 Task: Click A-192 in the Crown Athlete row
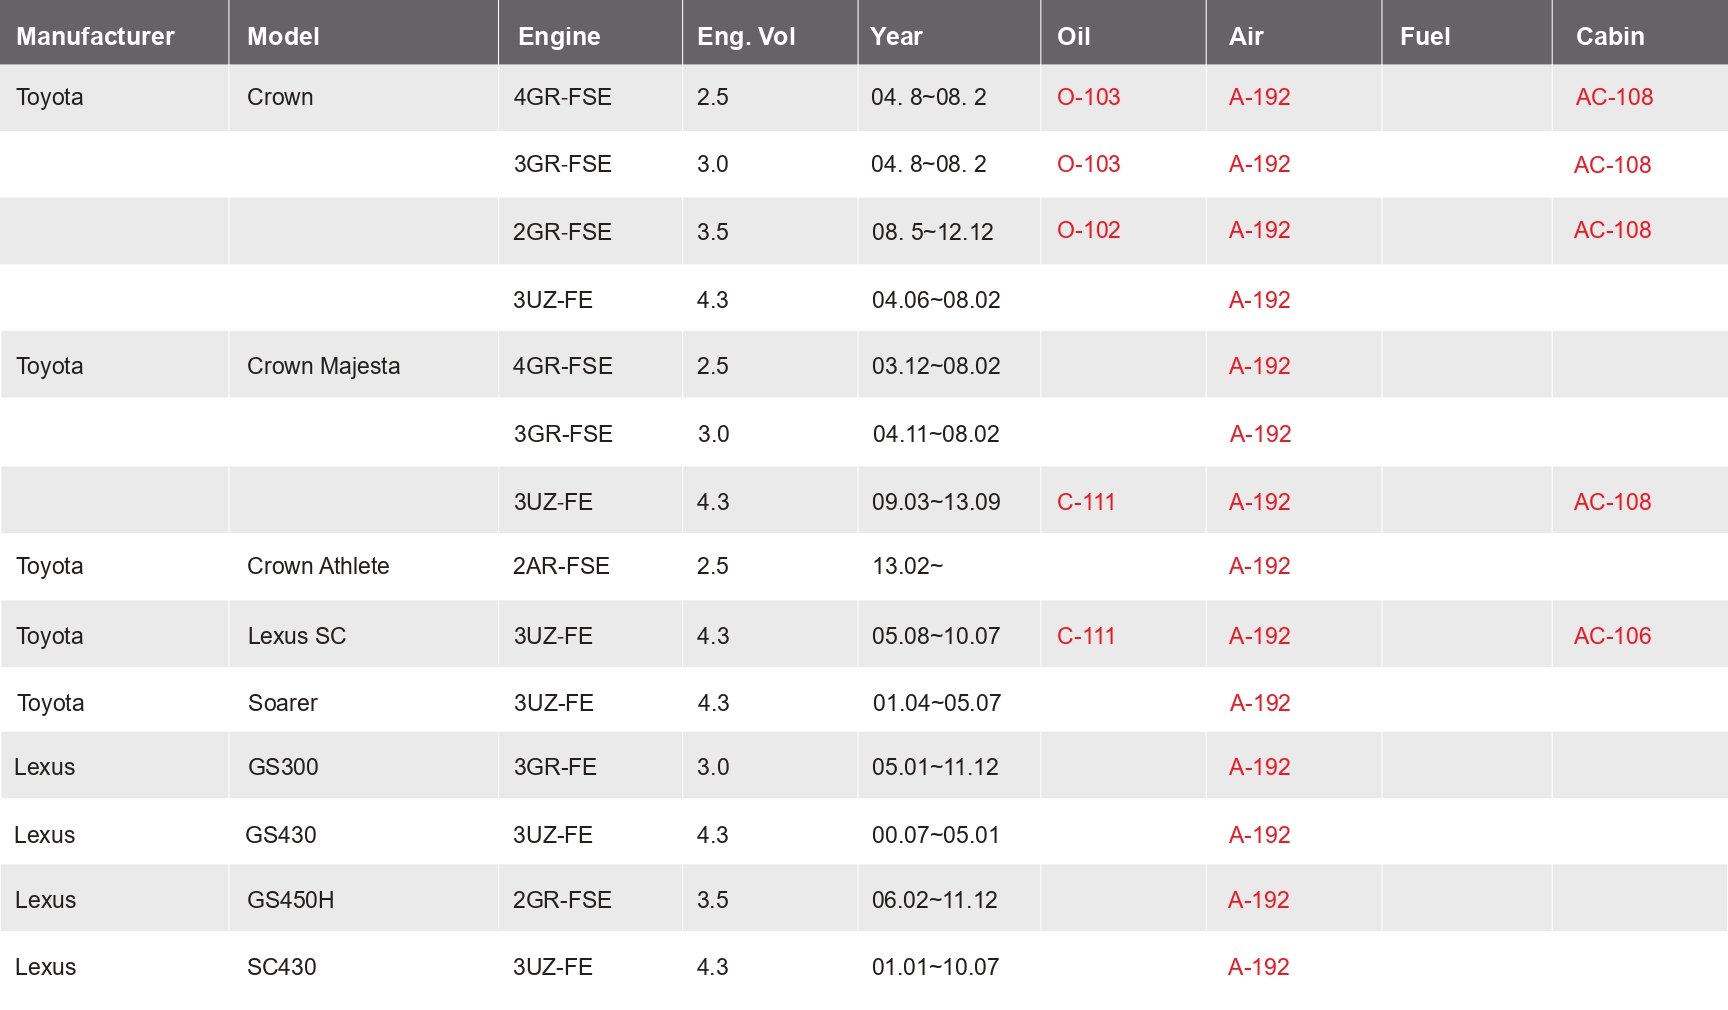1259,566
